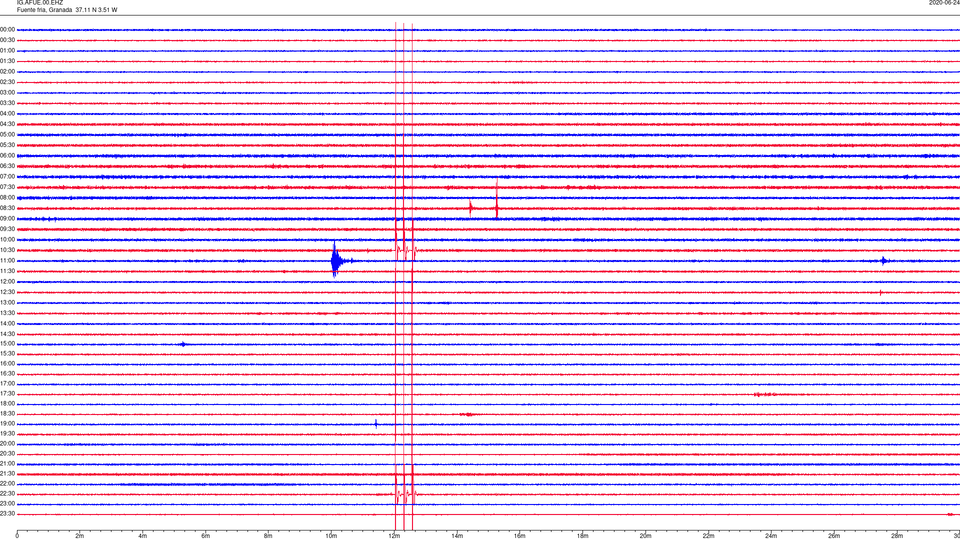Image resolution: width=960 pixels, height=540 pixels.
Task: Click the 6m tick label on time axis
Action: point(206,536)
